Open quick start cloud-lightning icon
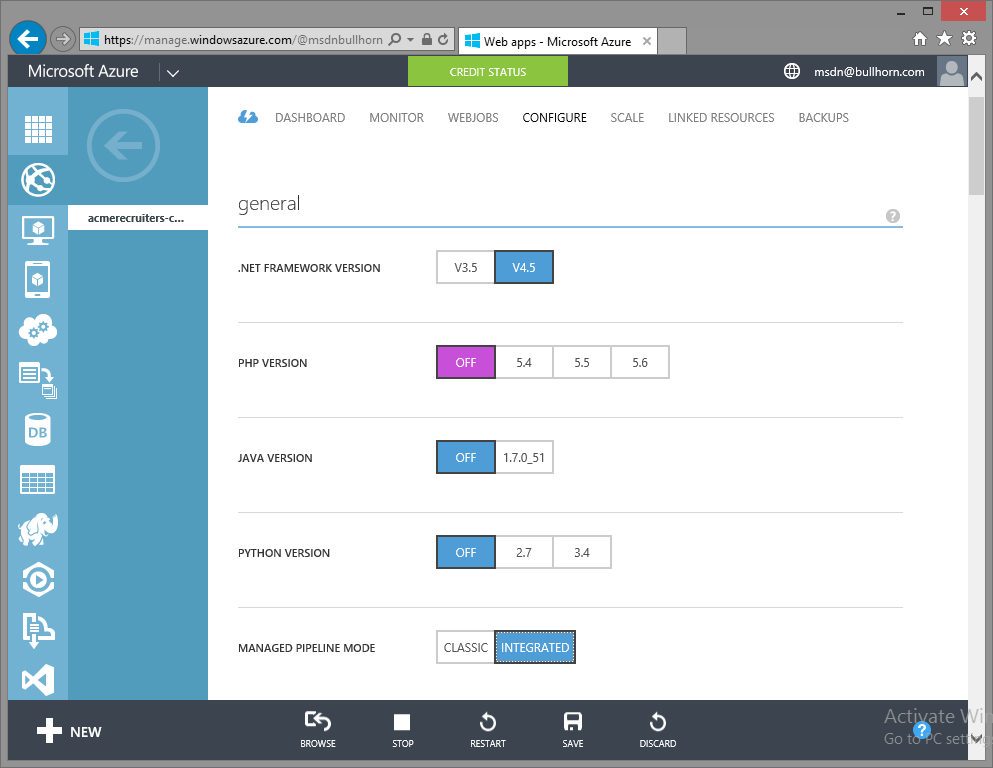Screen dimensions: 993x768 [x=248, y=117]
